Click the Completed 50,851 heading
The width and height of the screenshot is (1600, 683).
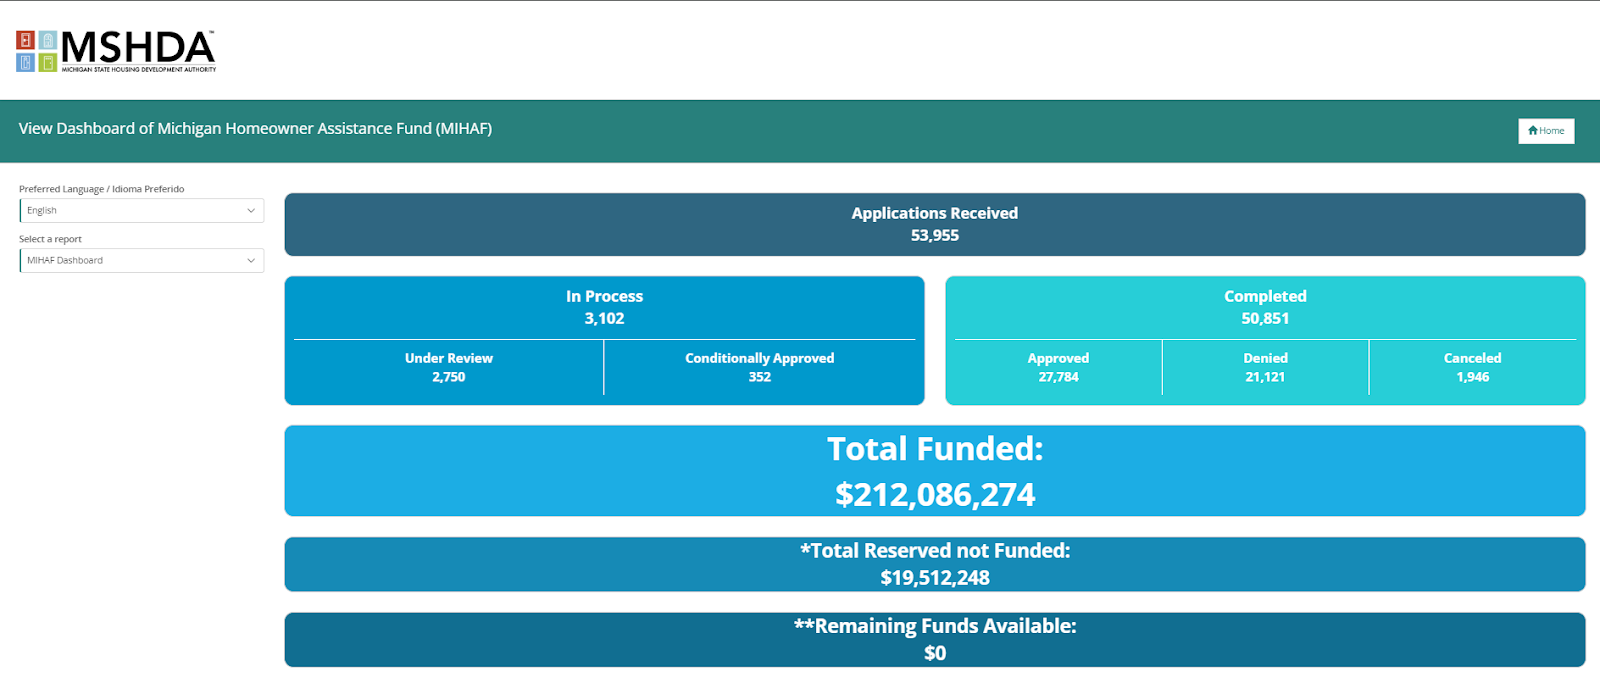pos(1265,308)
